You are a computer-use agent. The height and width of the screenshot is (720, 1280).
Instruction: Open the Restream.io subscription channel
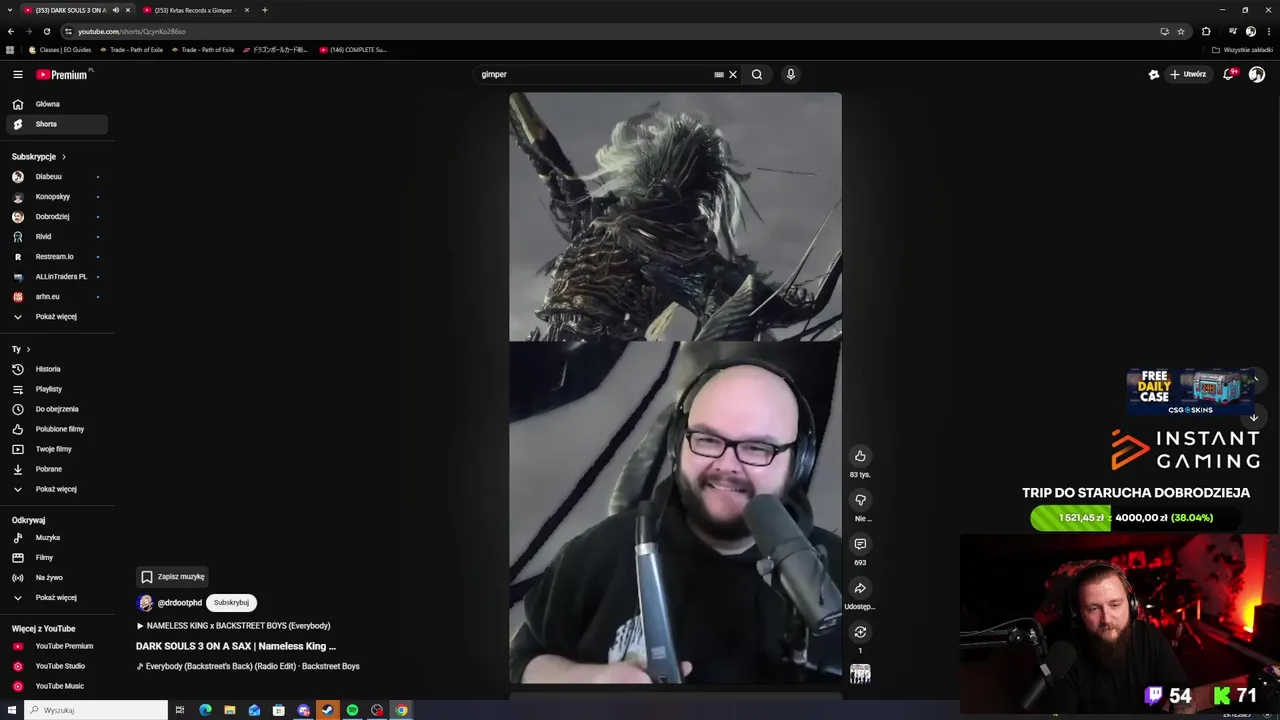57,257
